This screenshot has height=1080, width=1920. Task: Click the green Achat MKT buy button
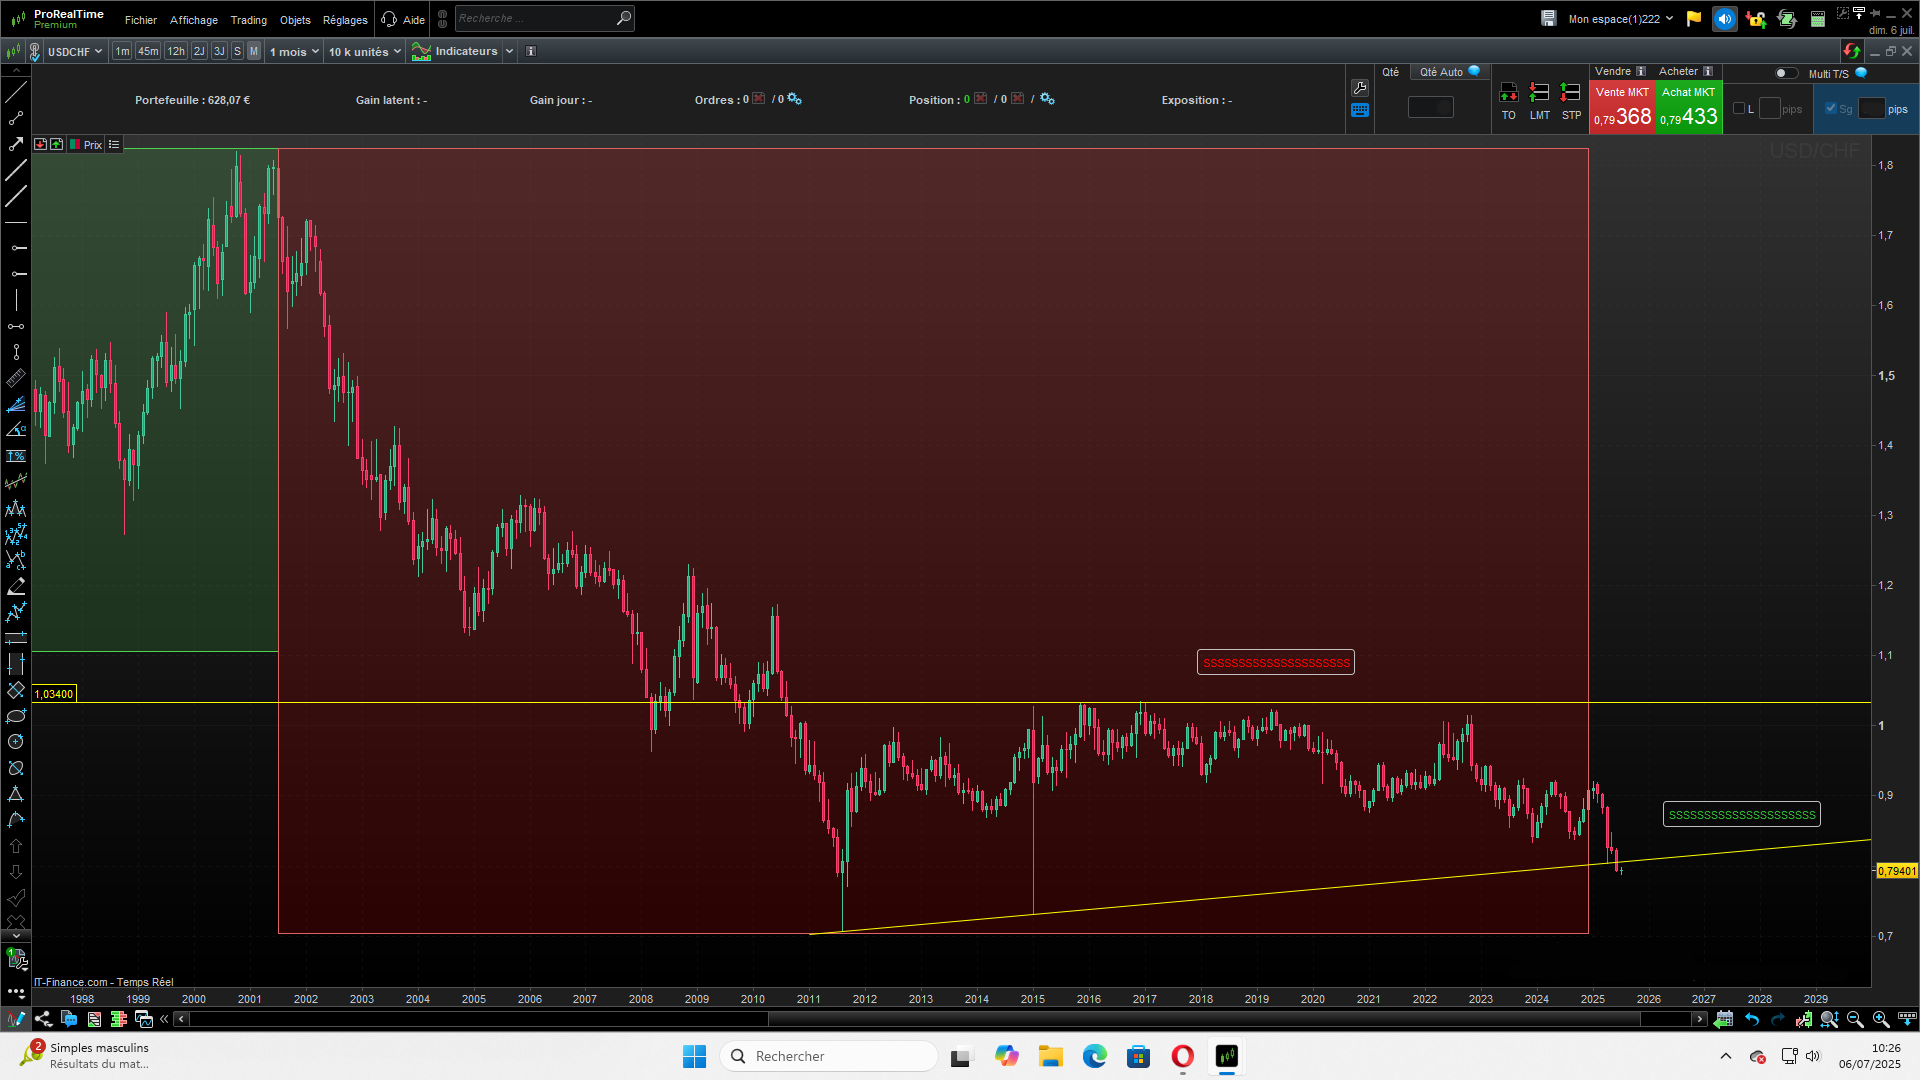click(1688, 107)
